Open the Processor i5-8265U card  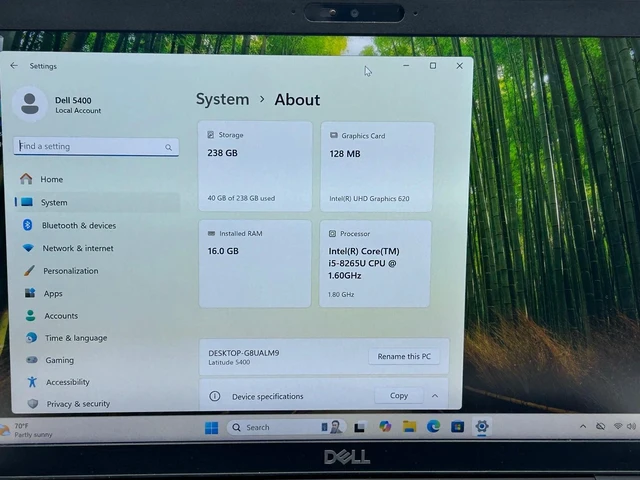pyautogui.click(x=375, y=264)
